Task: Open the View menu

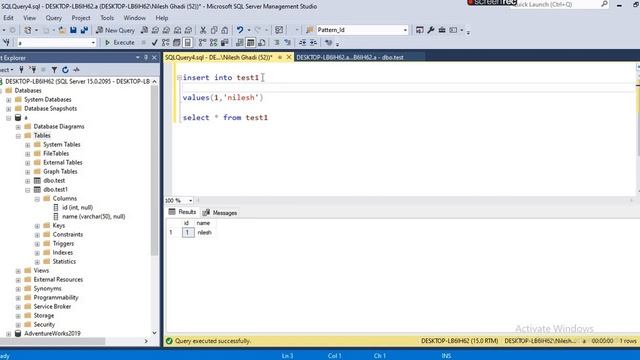Action: point(29,18)
